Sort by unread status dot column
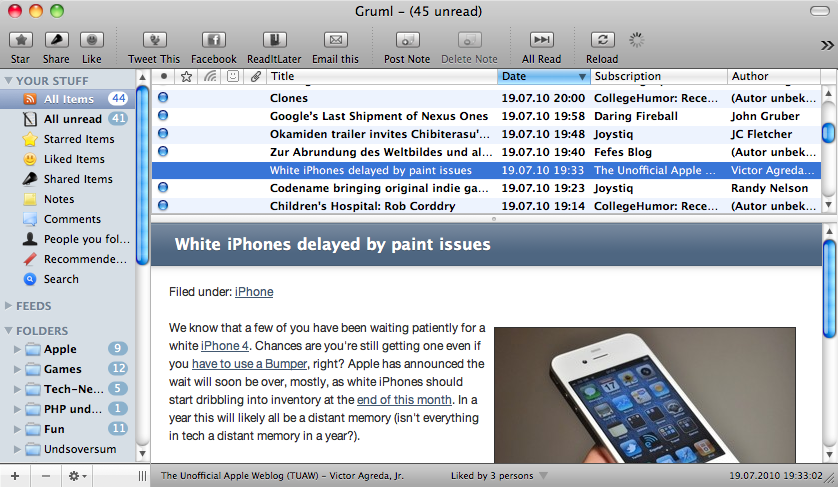Image resolution: width=838 pixels, height=487 pixels. [x=164, y=76]
